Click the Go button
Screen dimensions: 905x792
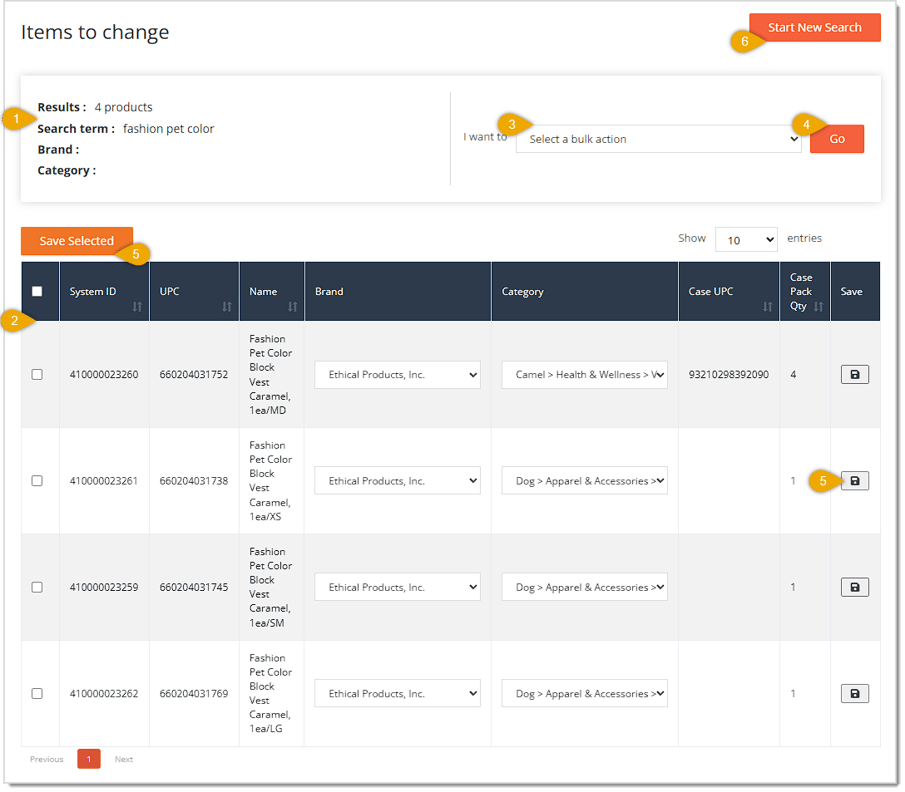click(837, 139)
